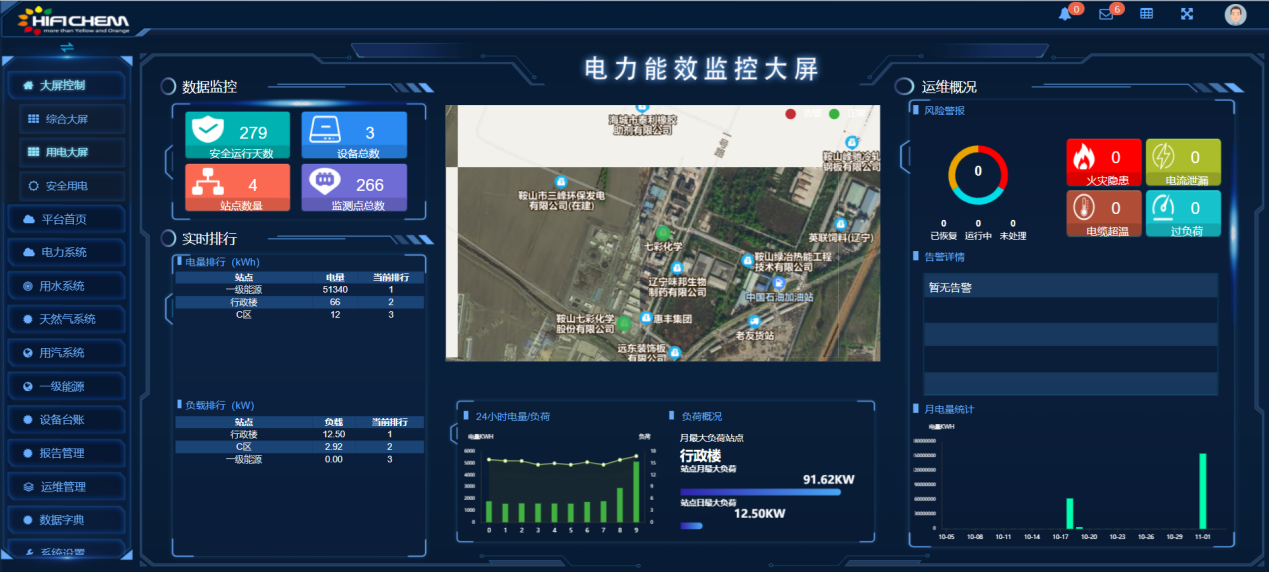Click 已恢复 count label
The image size is (1269, 572).
click(943, 236)
